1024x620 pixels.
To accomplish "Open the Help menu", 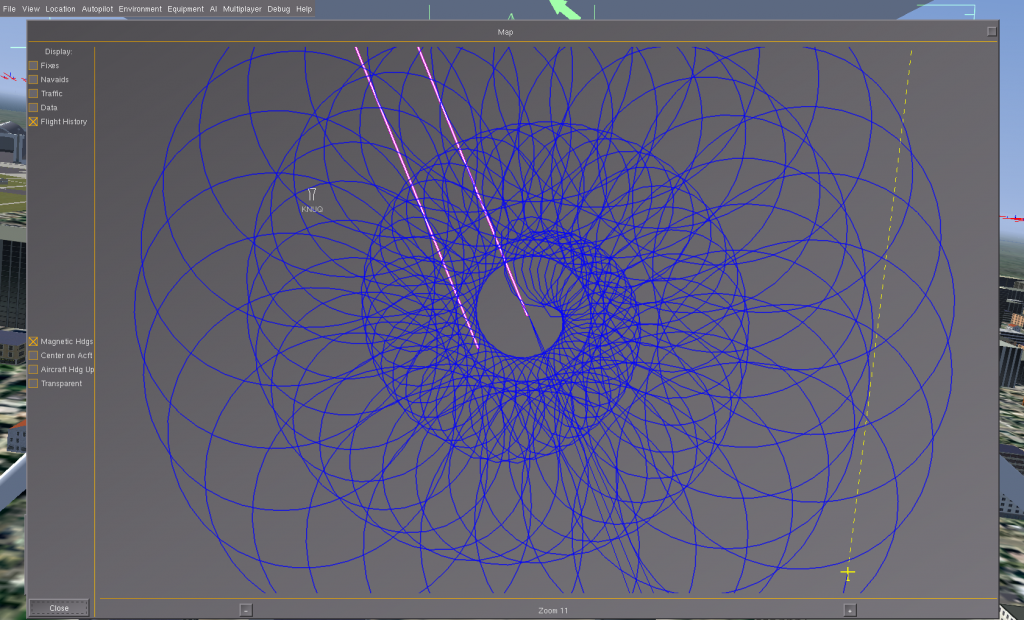I will (304, 9).
